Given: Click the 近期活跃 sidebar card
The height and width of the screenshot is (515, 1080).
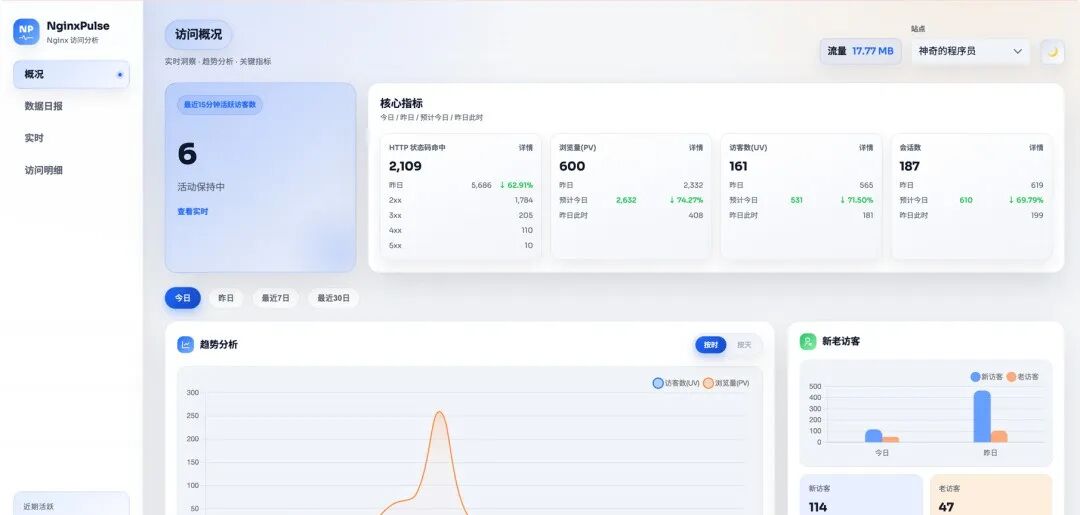Looking at the screenshot, I should (x=72, y=503).
